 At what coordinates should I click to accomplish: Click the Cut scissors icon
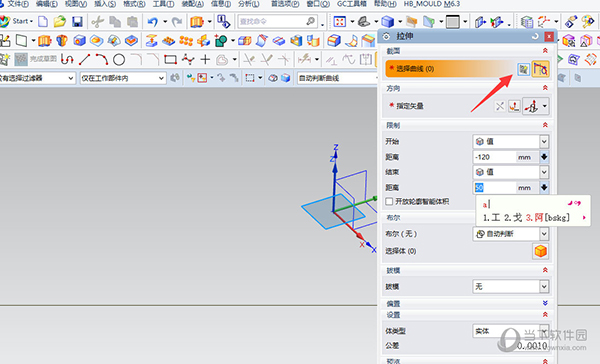click(x=98, y=21)
